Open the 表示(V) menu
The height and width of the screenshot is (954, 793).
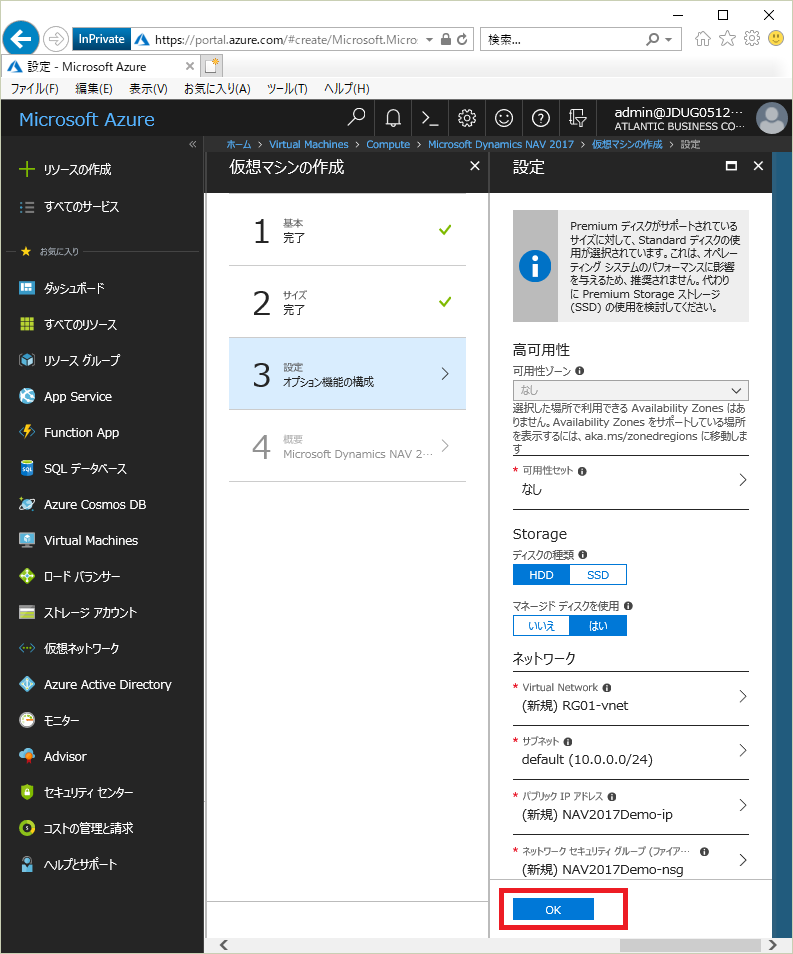(148, 89)
